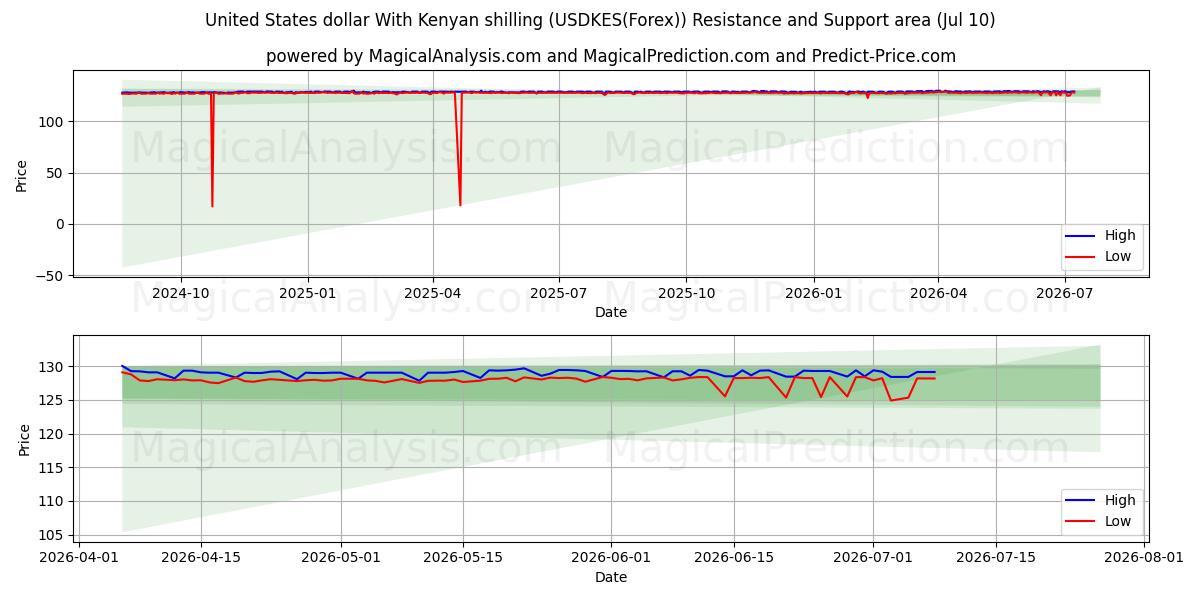Click the bottom chart's 2026-07-01 tick label
Viewport: 1200px width, 600px height.
tap(873, 558)
